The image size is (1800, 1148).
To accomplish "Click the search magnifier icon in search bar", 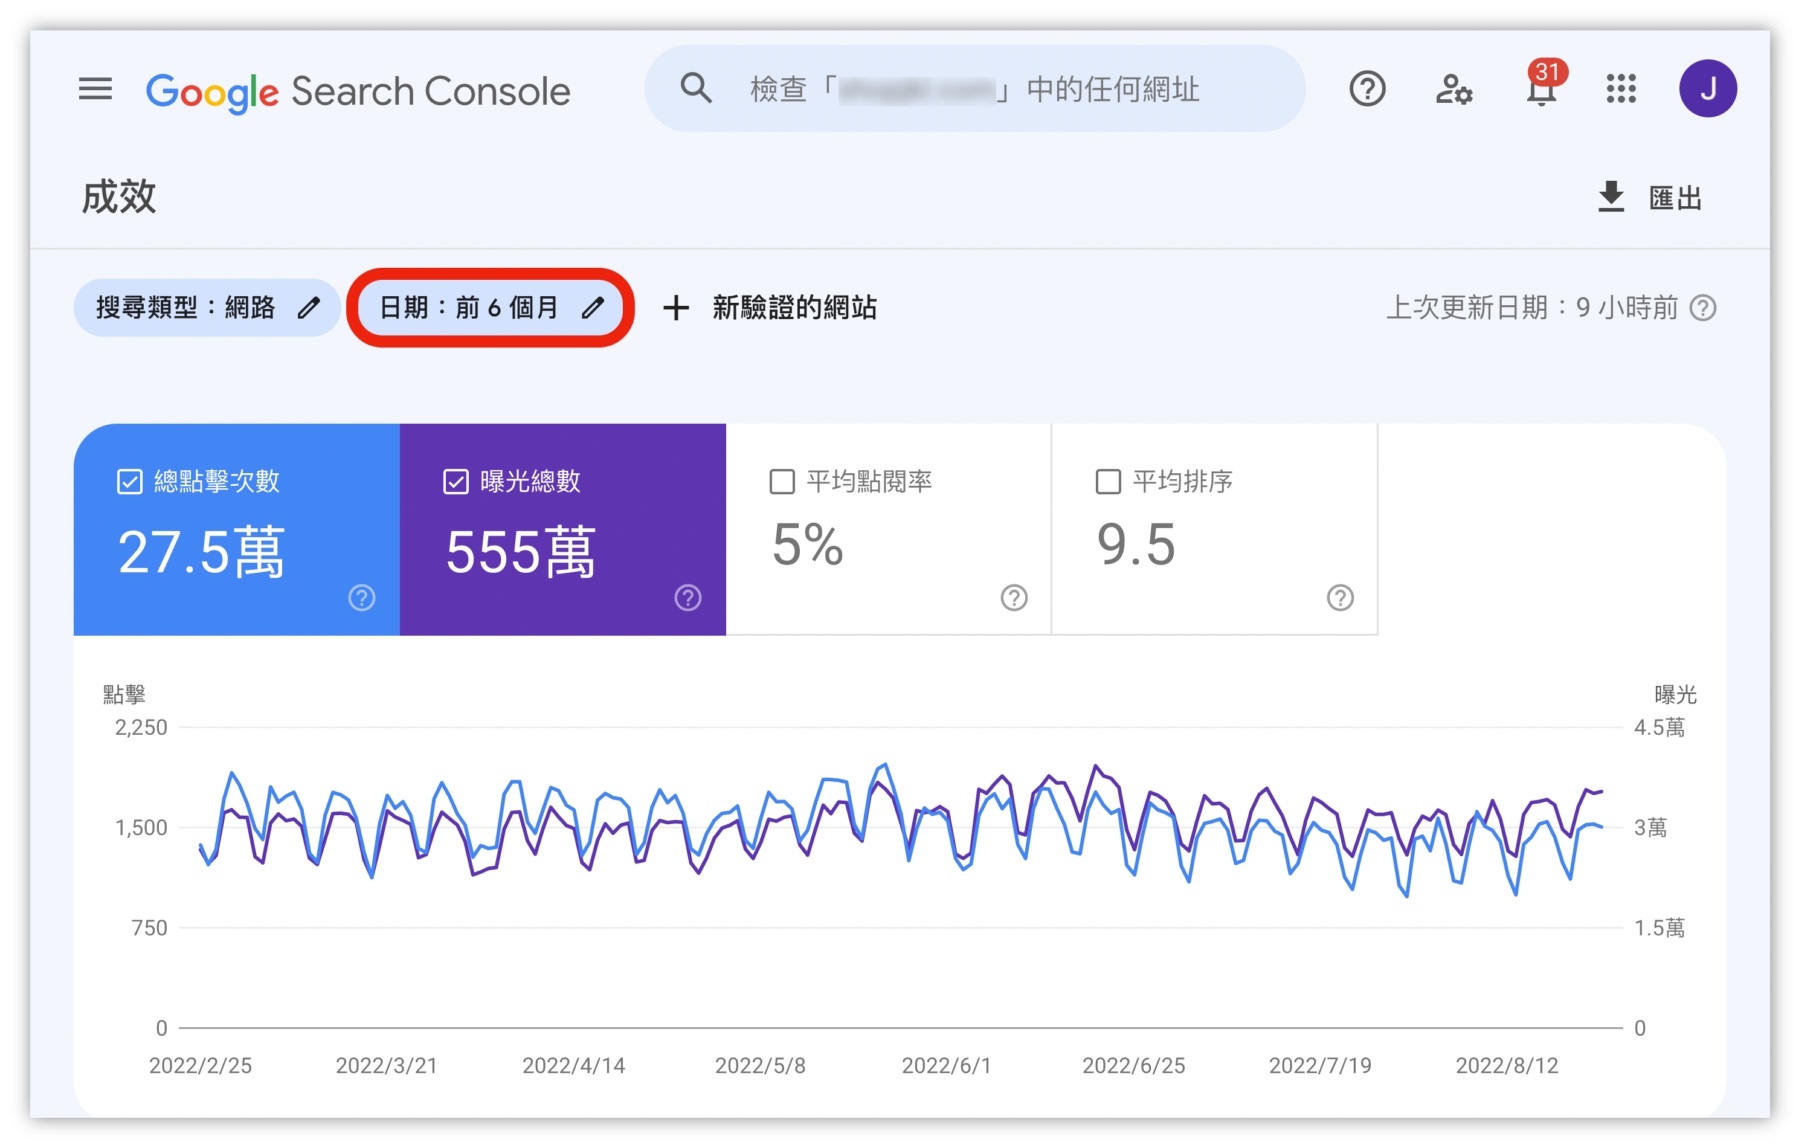I will pos(696,89).
